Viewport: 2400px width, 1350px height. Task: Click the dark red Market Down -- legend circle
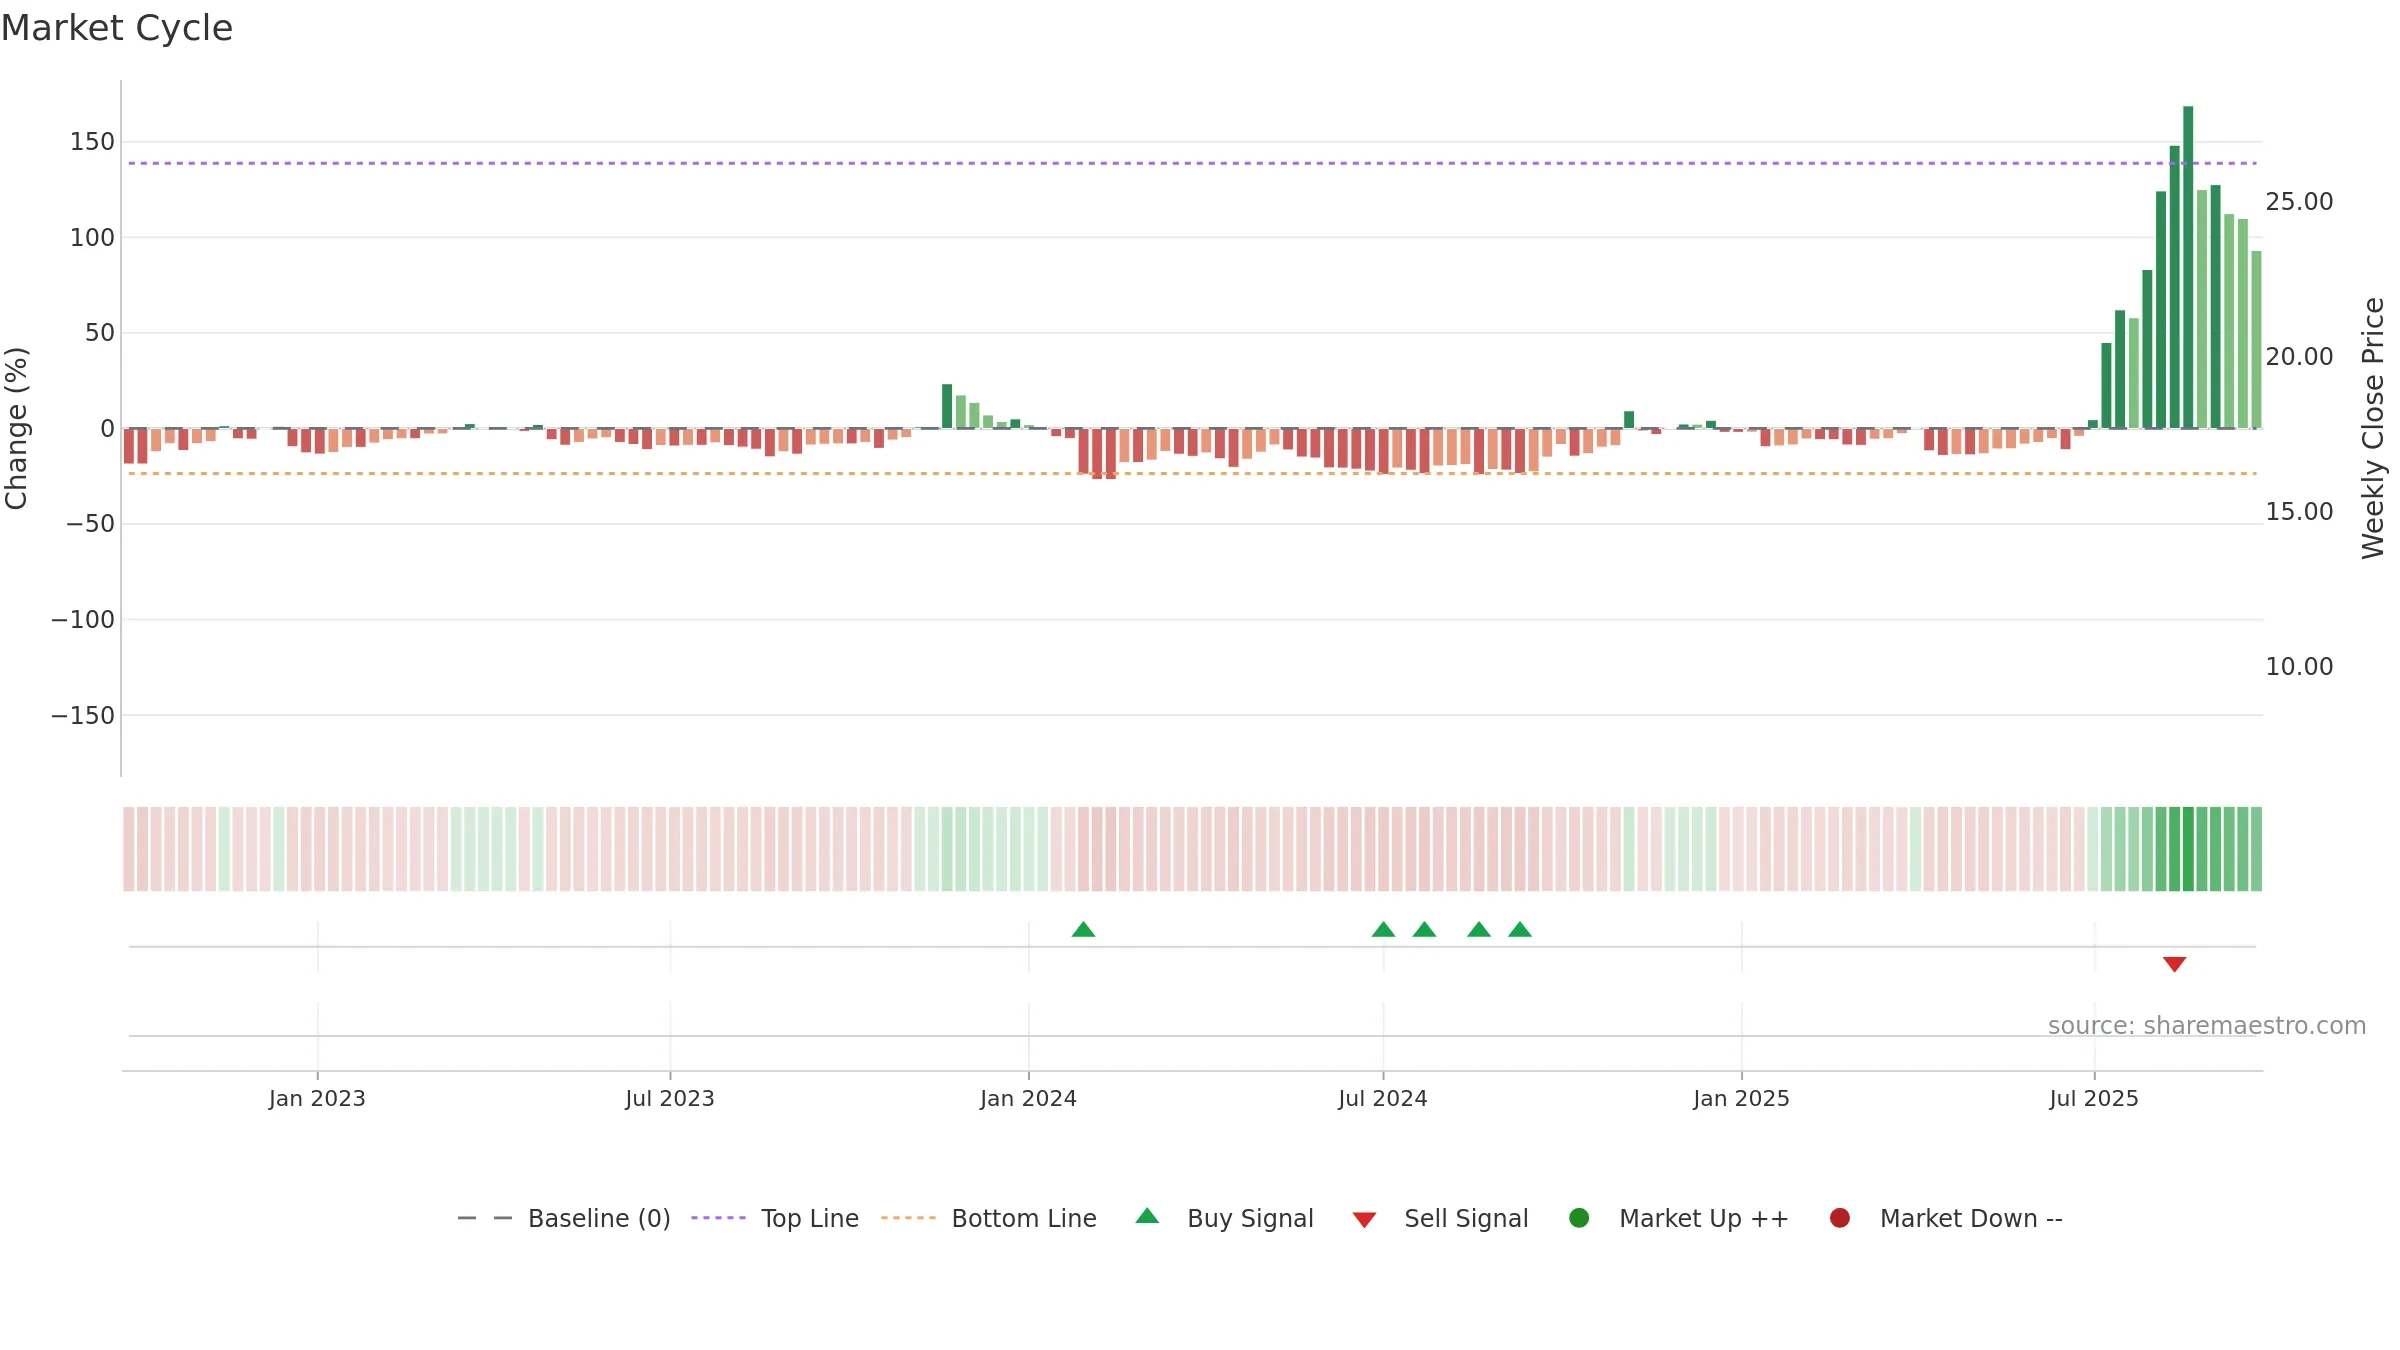click(1839, 1218)
